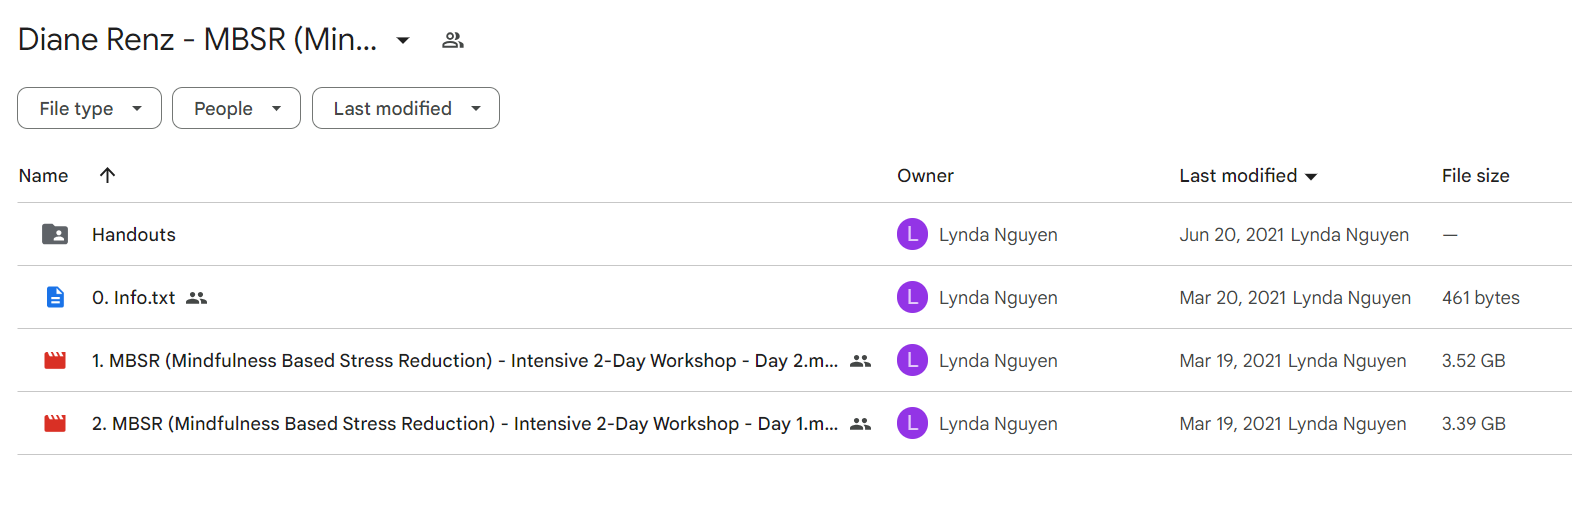Screen dimensions: 1572x515
Task: Click the File size column header
Action: pyautogui.click(x=1475, y=176)
